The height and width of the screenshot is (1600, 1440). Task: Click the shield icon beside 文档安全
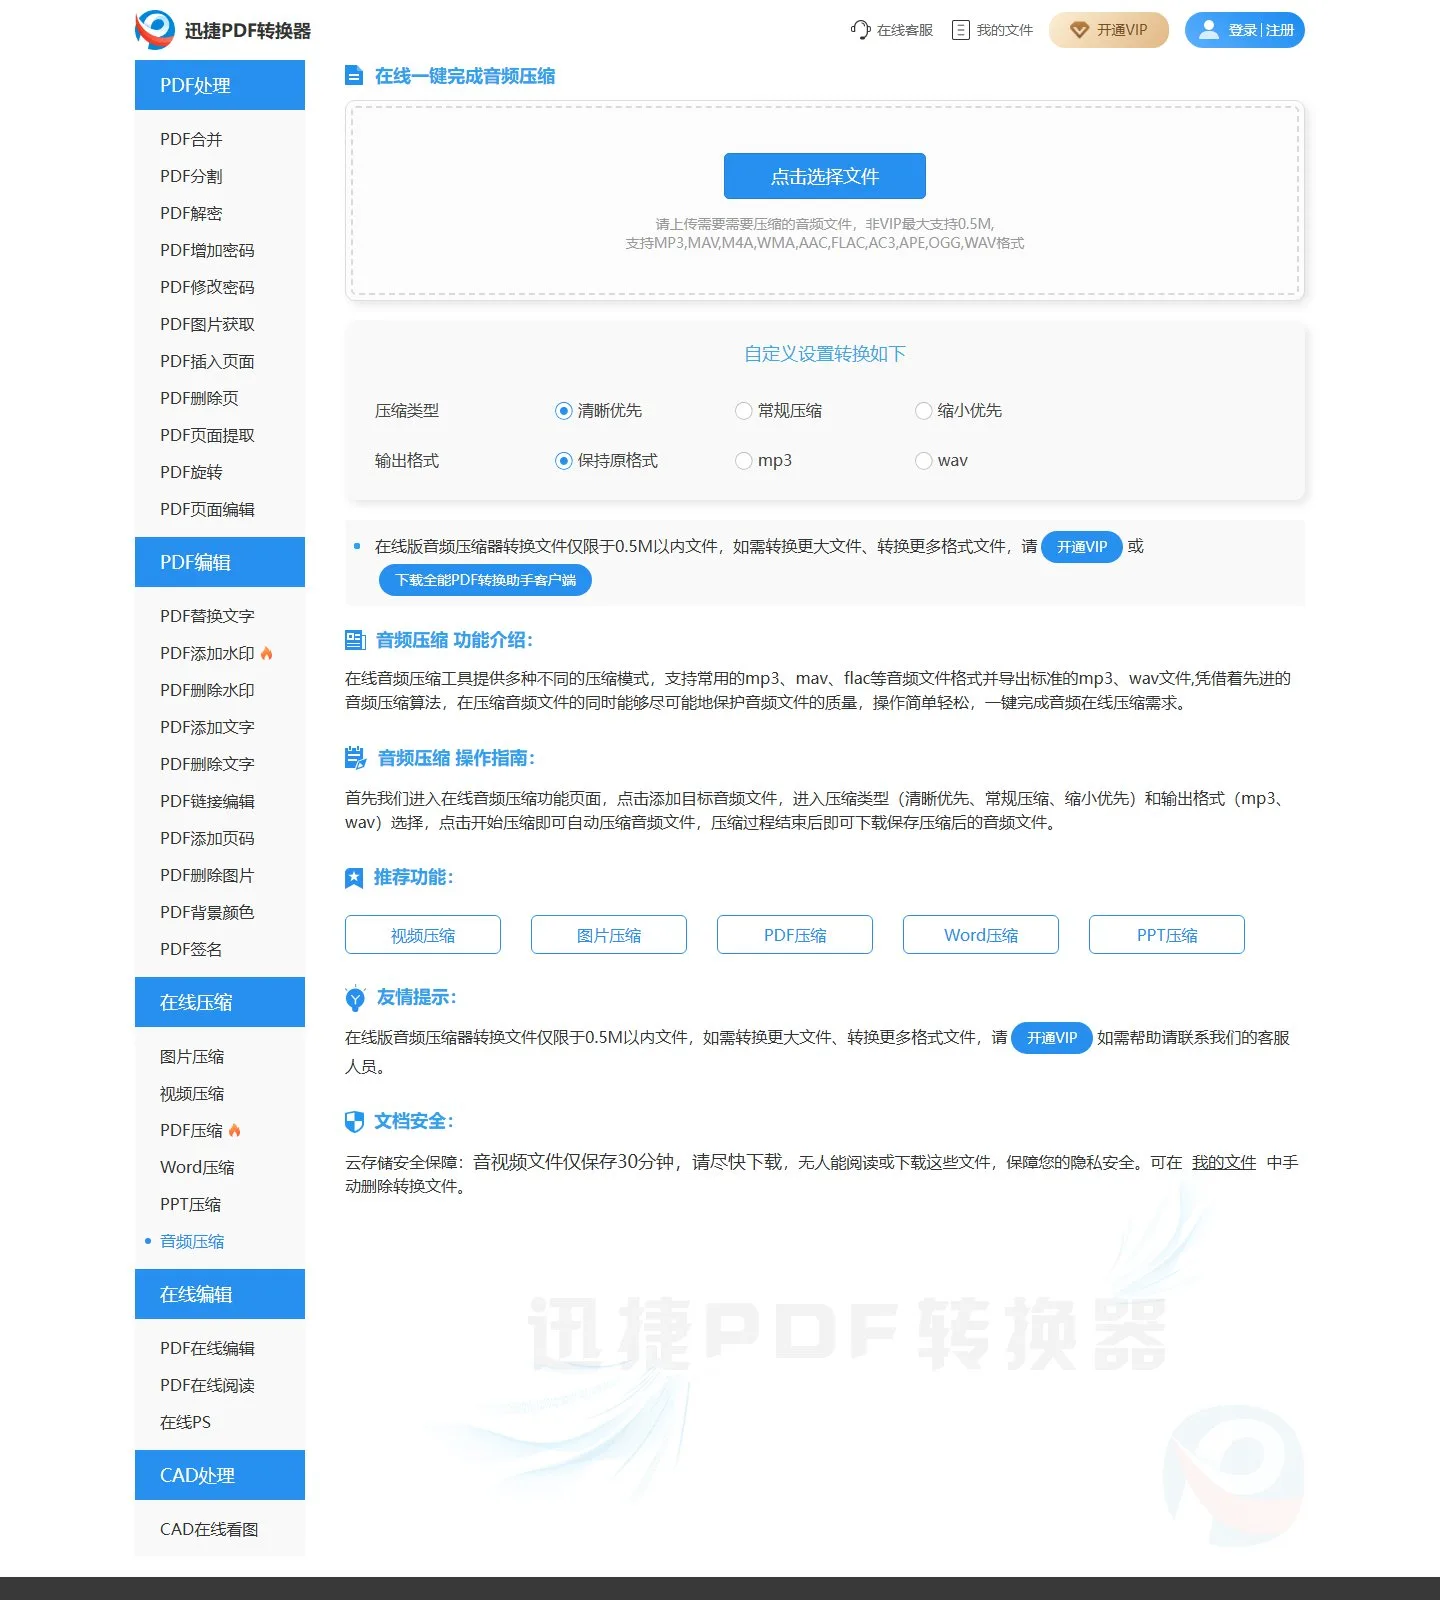click(x=354, y=1122)
